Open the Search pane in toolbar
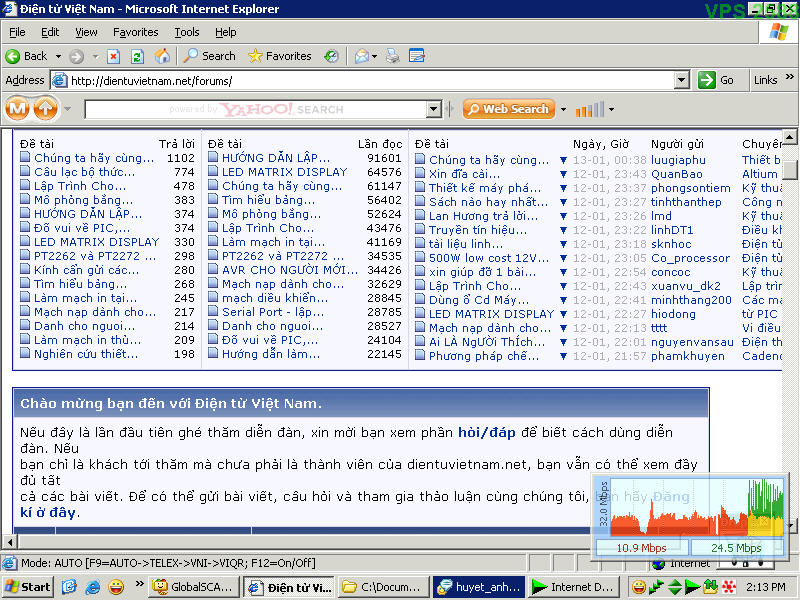 tap(210, 56)
